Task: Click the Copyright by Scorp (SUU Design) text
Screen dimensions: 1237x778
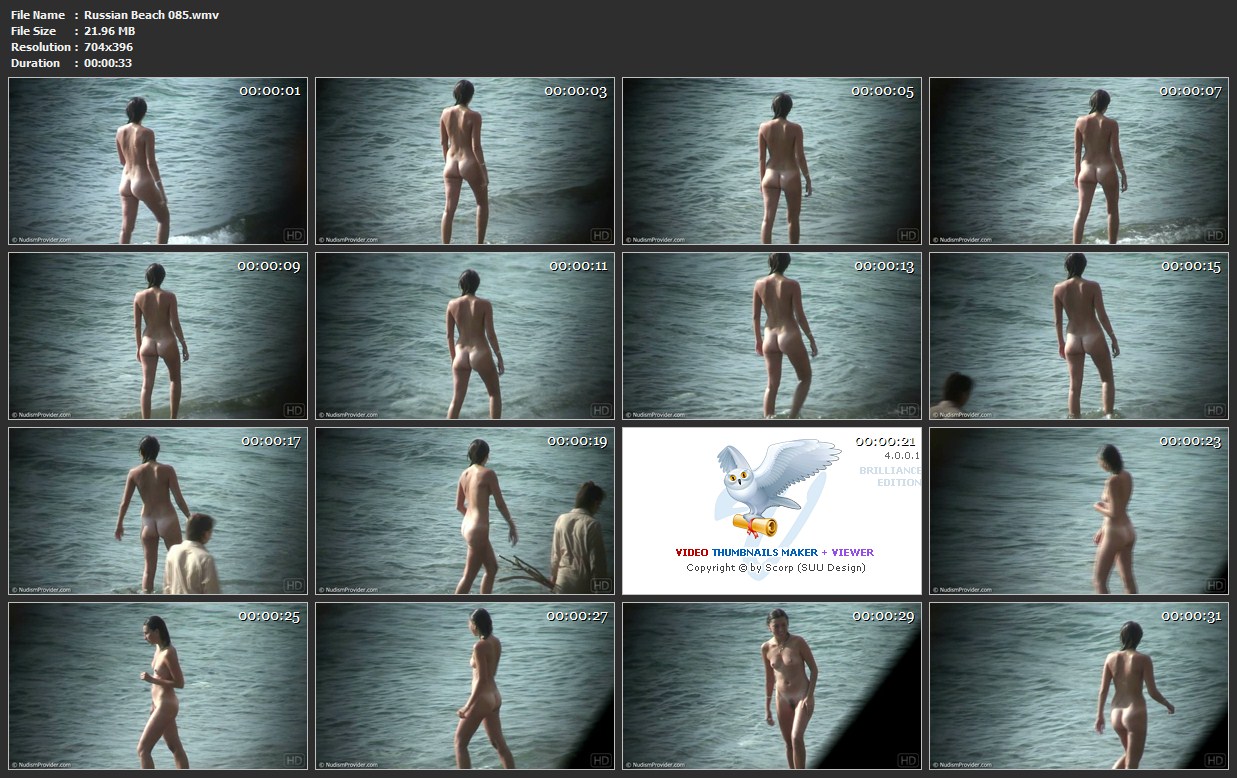Action: tap(775, 568)
